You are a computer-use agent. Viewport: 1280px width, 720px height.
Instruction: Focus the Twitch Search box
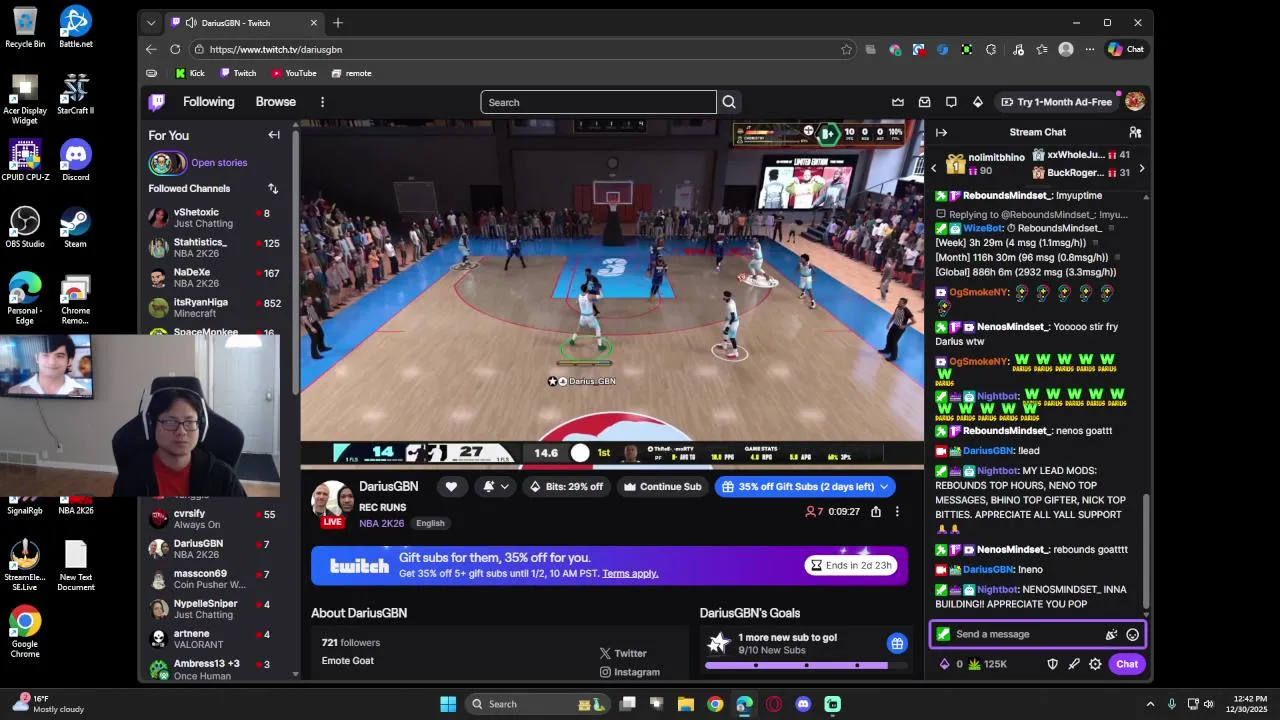pos(598,102)
